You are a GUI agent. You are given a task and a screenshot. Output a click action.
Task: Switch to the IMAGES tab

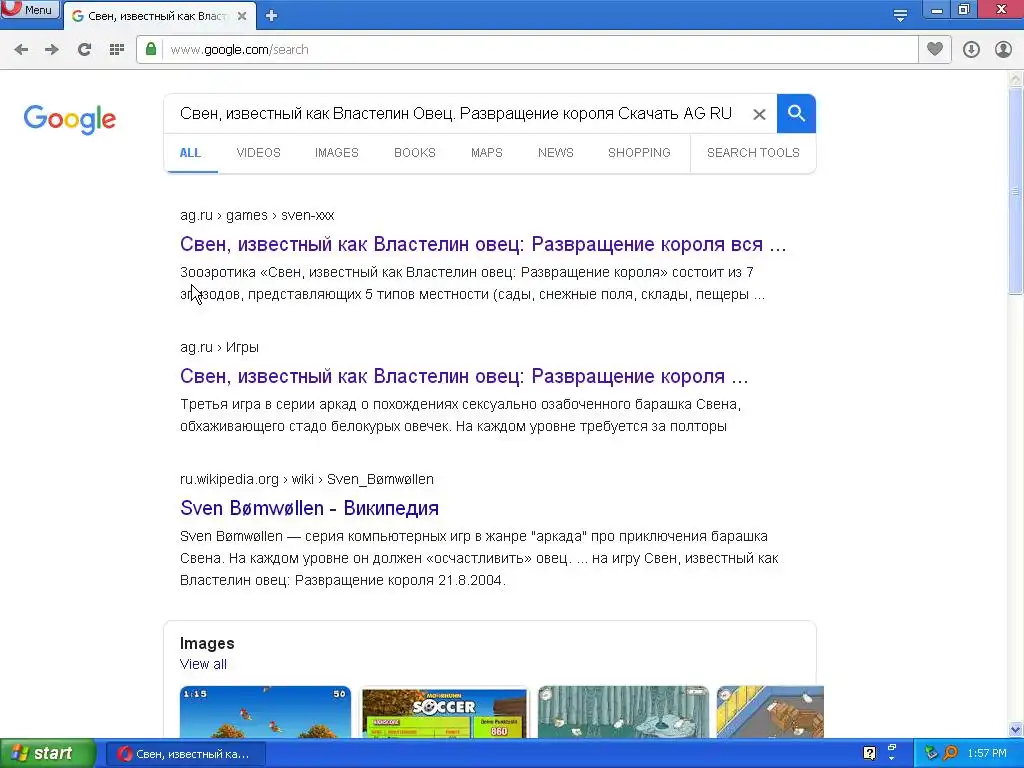point(337,153)
